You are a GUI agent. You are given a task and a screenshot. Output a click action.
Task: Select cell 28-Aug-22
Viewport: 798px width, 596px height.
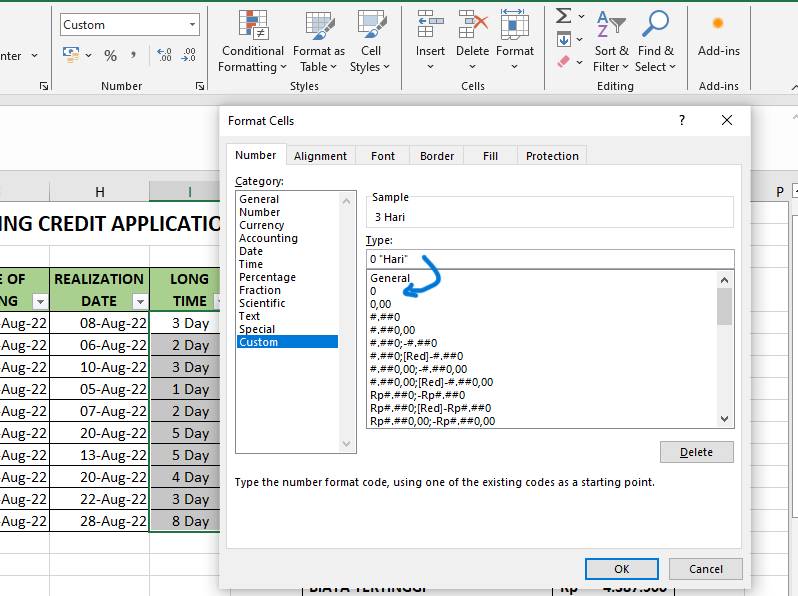click(99, 521)
